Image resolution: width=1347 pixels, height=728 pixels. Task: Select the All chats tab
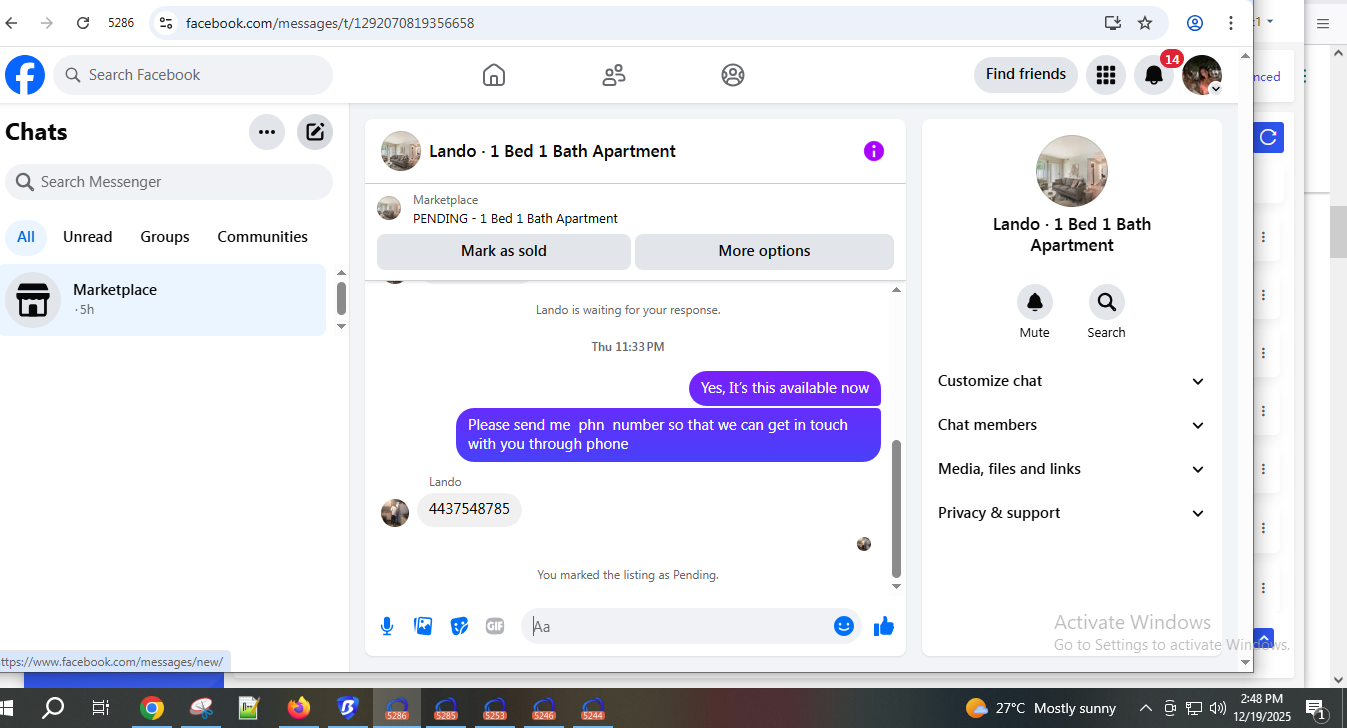pos(26,237)
